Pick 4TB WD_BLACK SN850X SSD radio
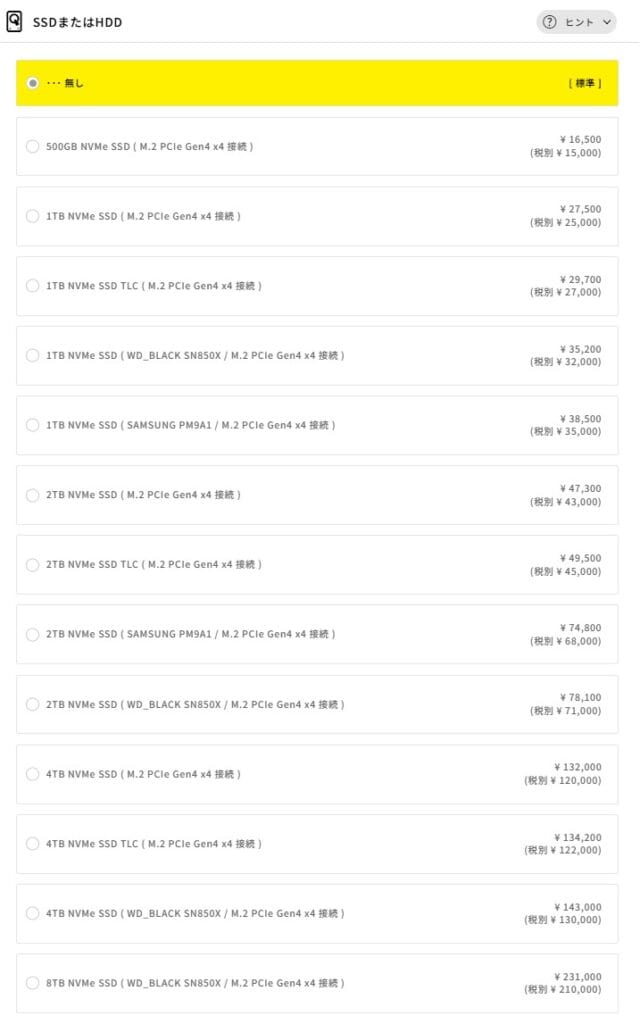The height and width of the screenshot is (1024, 640). click(33, 913)
